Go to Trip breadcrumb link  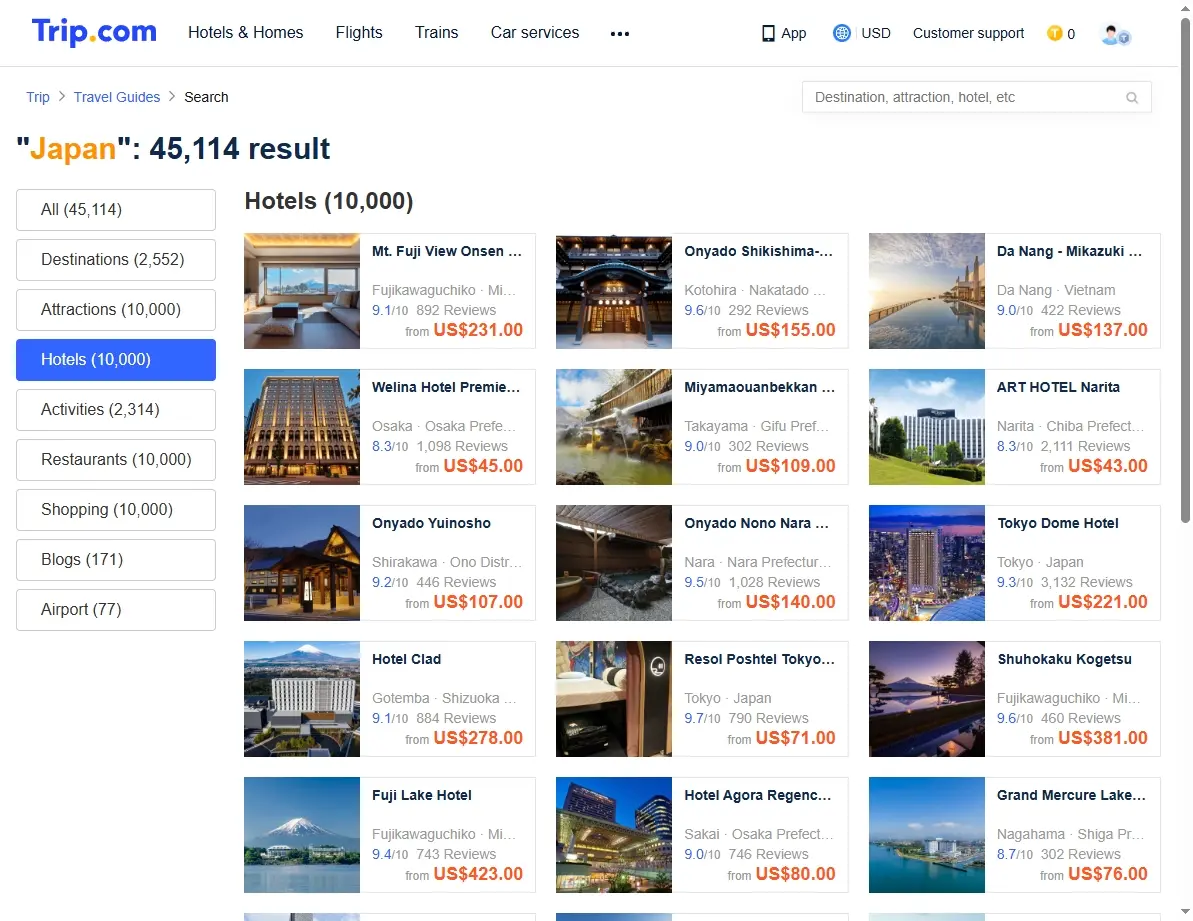point(37,97)
